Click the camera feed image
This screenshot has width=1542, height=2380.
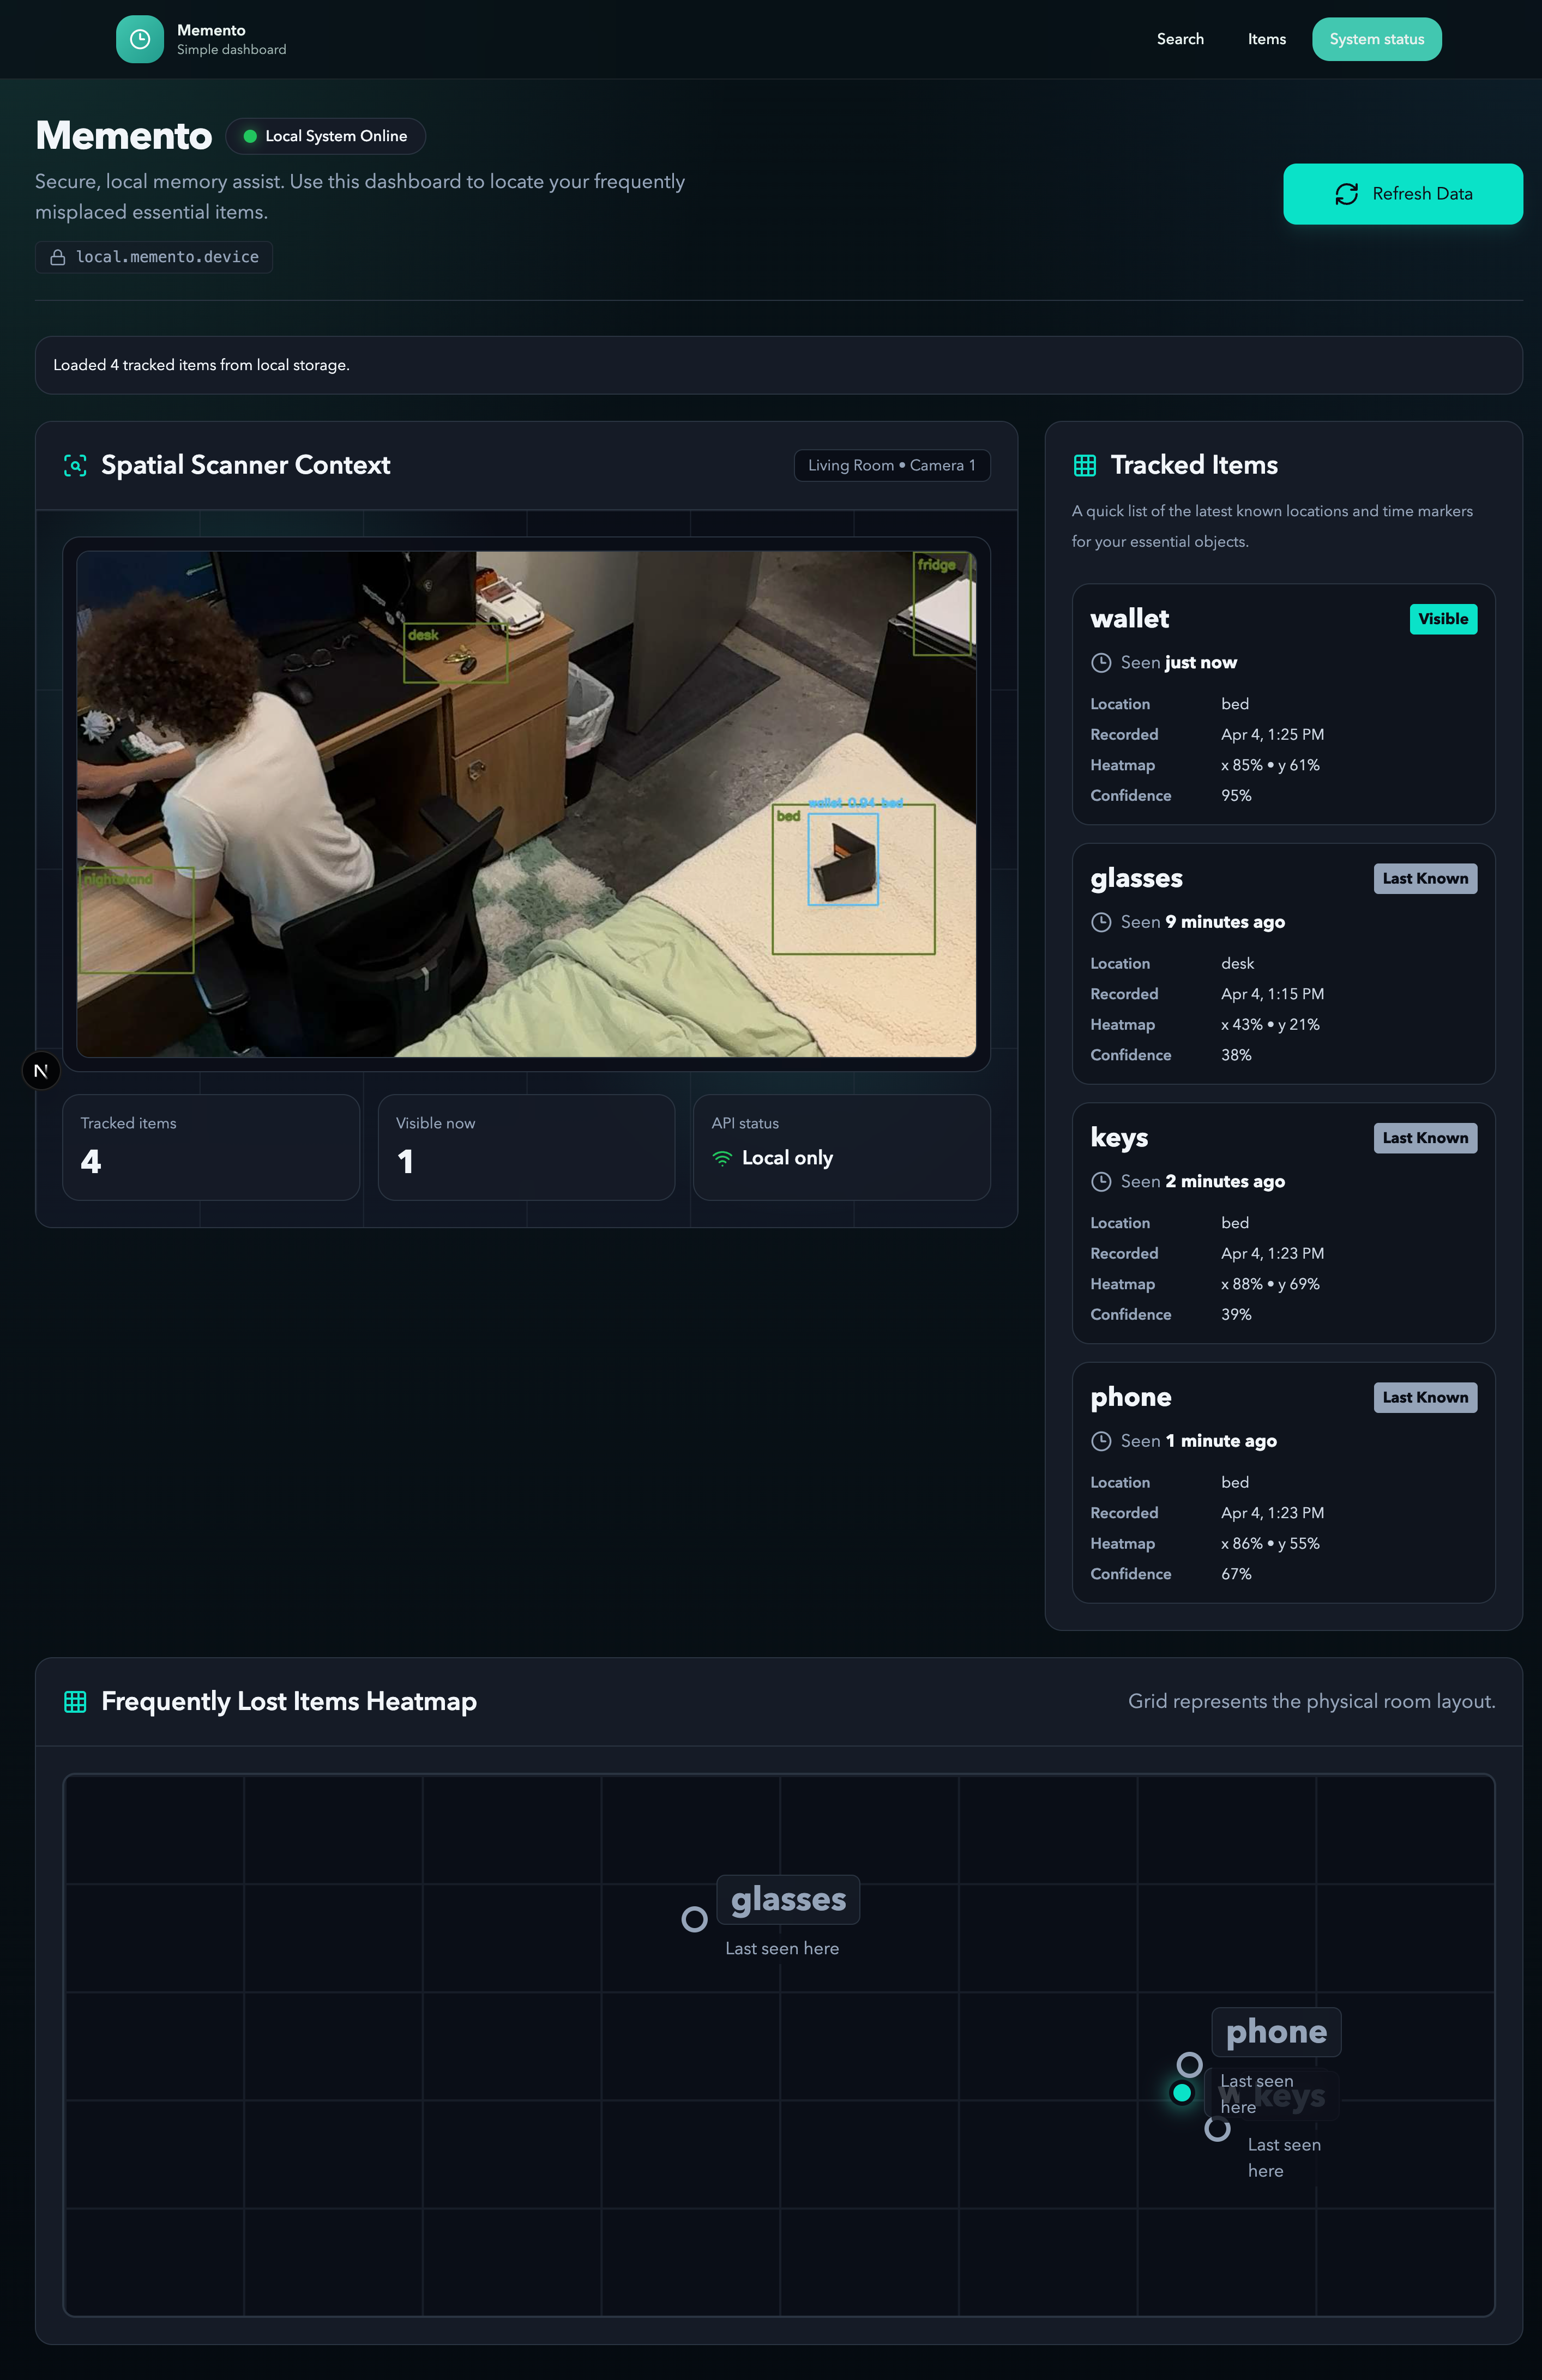[x=526, y=803]
